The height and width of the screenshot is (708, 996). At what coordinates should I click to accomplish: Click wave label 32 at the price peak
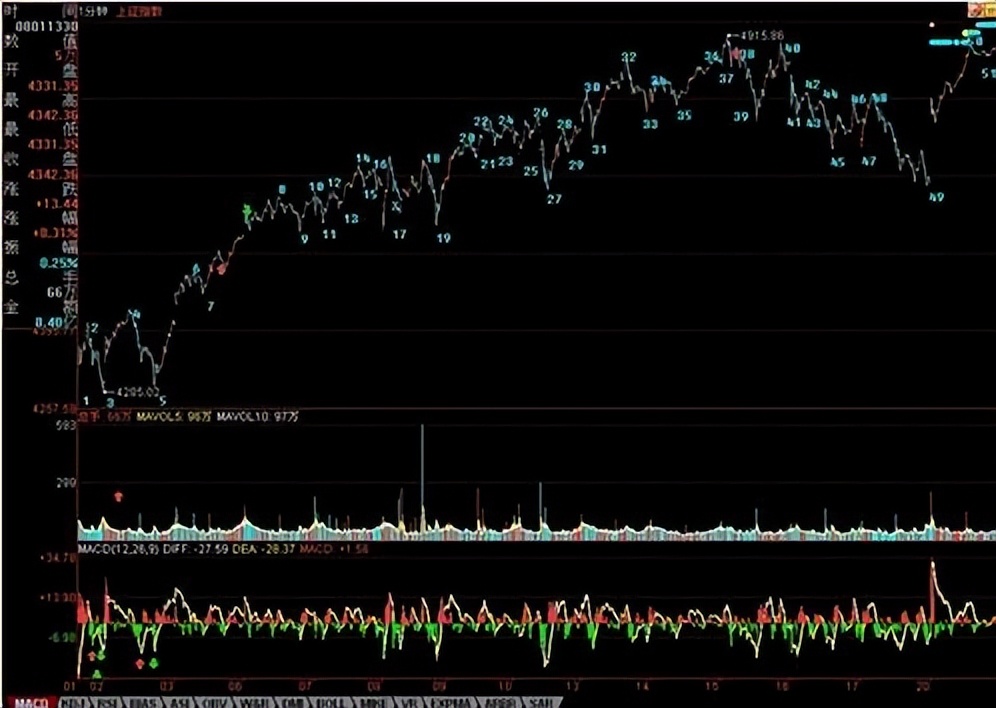(628, 57)
